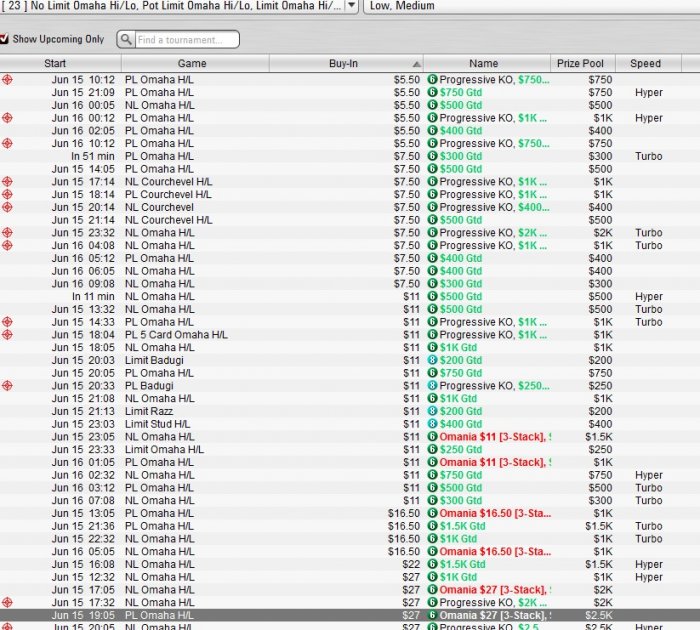700x630 pixels.
Task: Click Turbo speed for Jun 15 22:32 tournament
Action: (649, 538)
